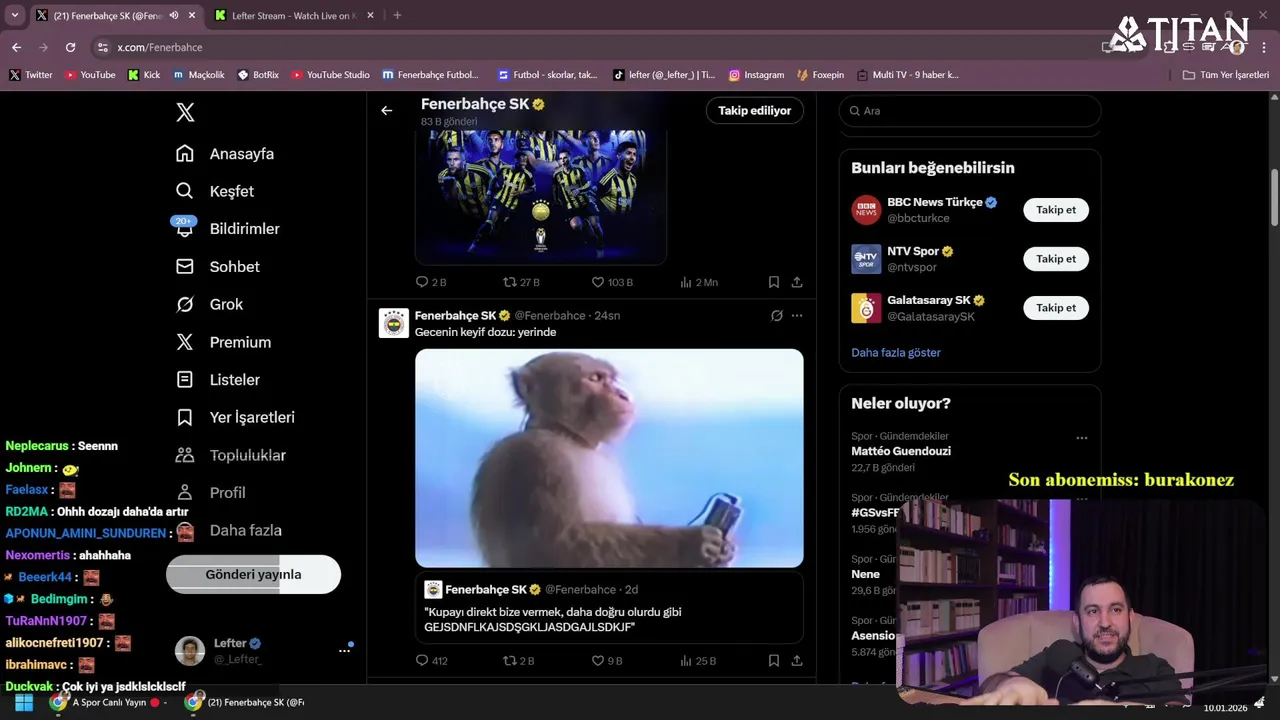Click the Ara search field
Screen dimensions: 1280x720
point(969,111)
